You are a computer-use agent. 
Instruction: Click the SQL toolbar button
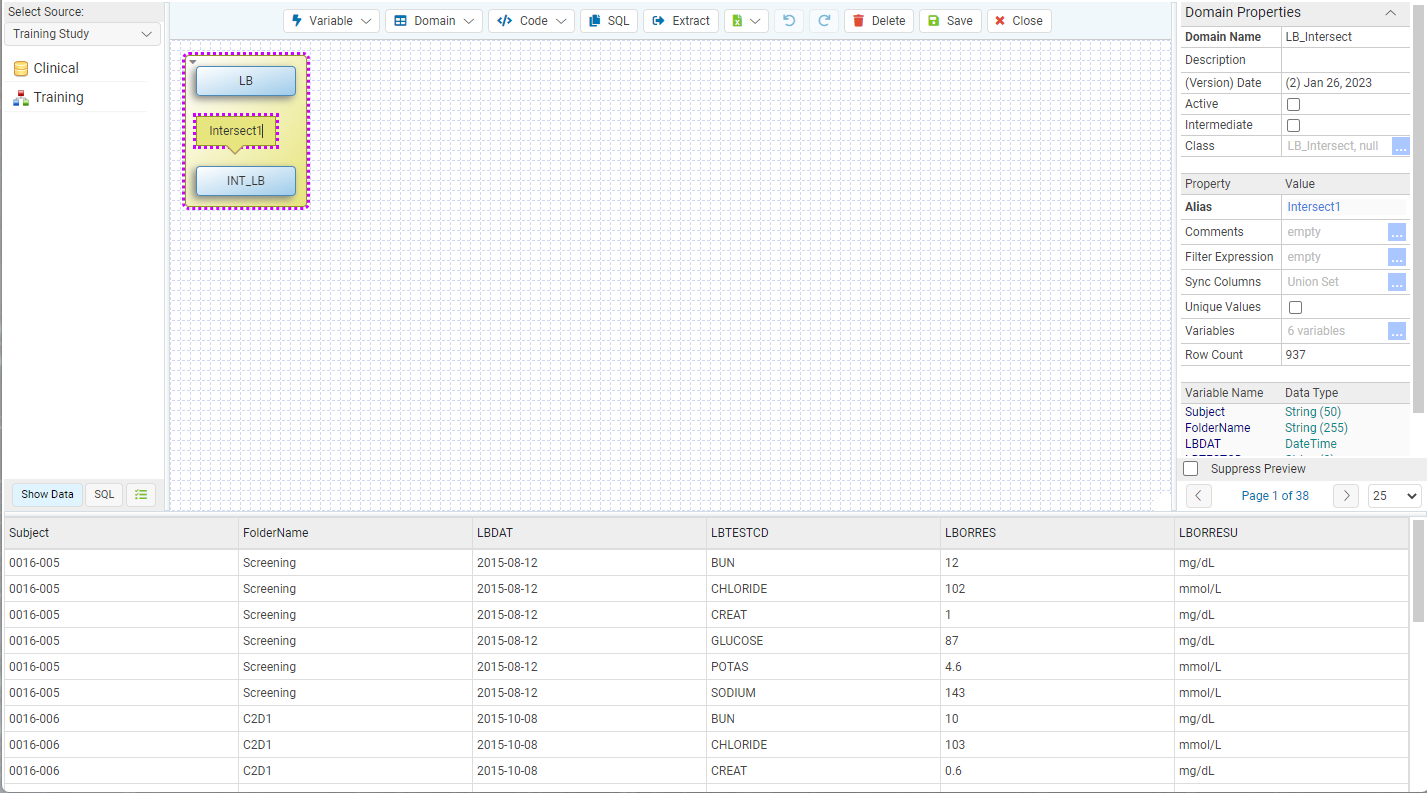(609, 21)
